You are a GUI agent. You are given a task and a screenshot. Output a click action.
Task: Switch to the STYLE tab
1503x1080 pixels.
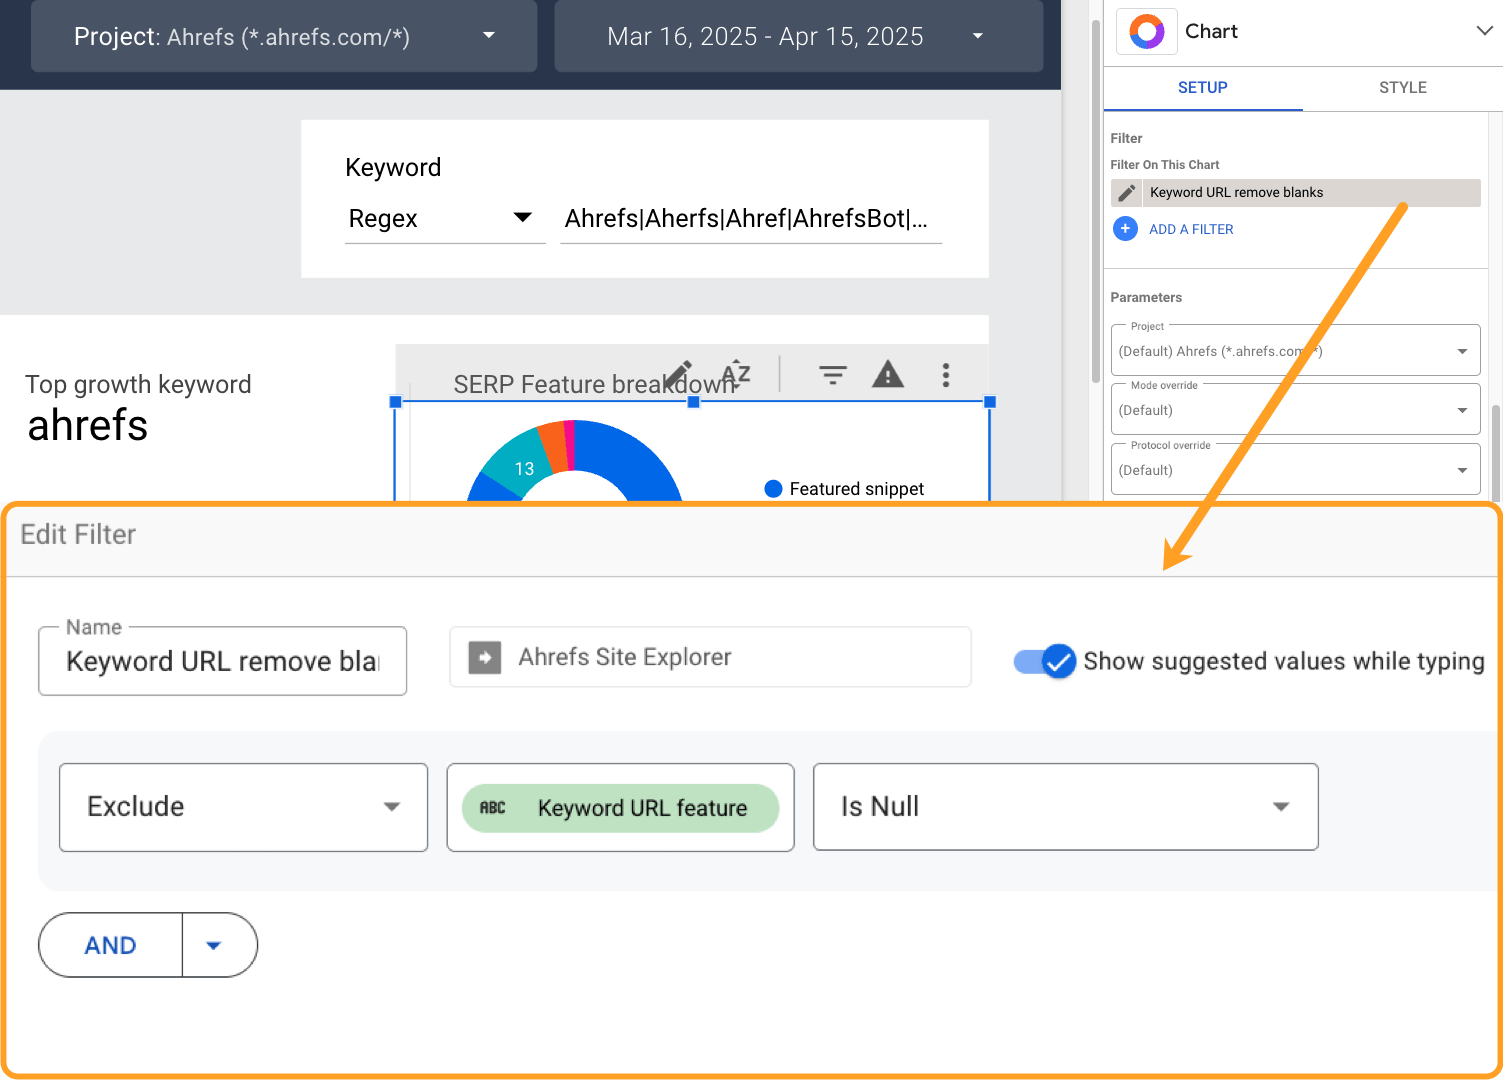click(1402, 88)
